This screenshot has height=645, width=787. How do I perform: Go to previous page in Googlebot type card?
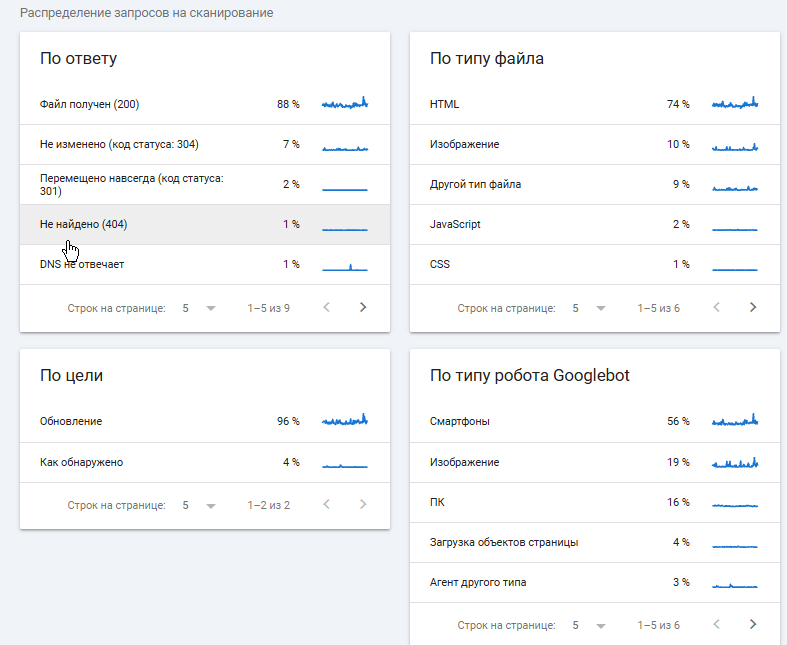[716, 624]
